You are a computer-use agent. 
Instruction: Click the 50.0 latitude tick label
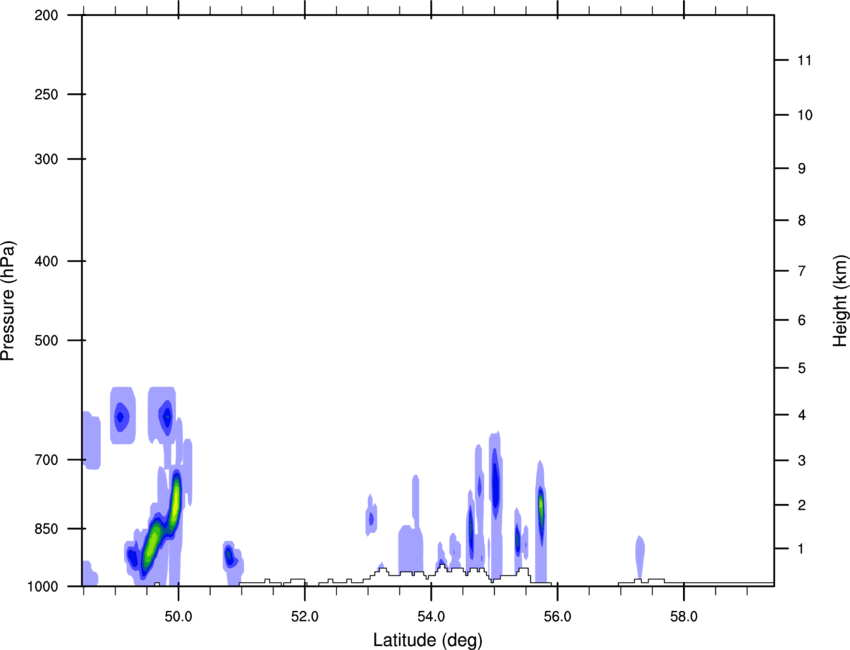tap(178, 617)
